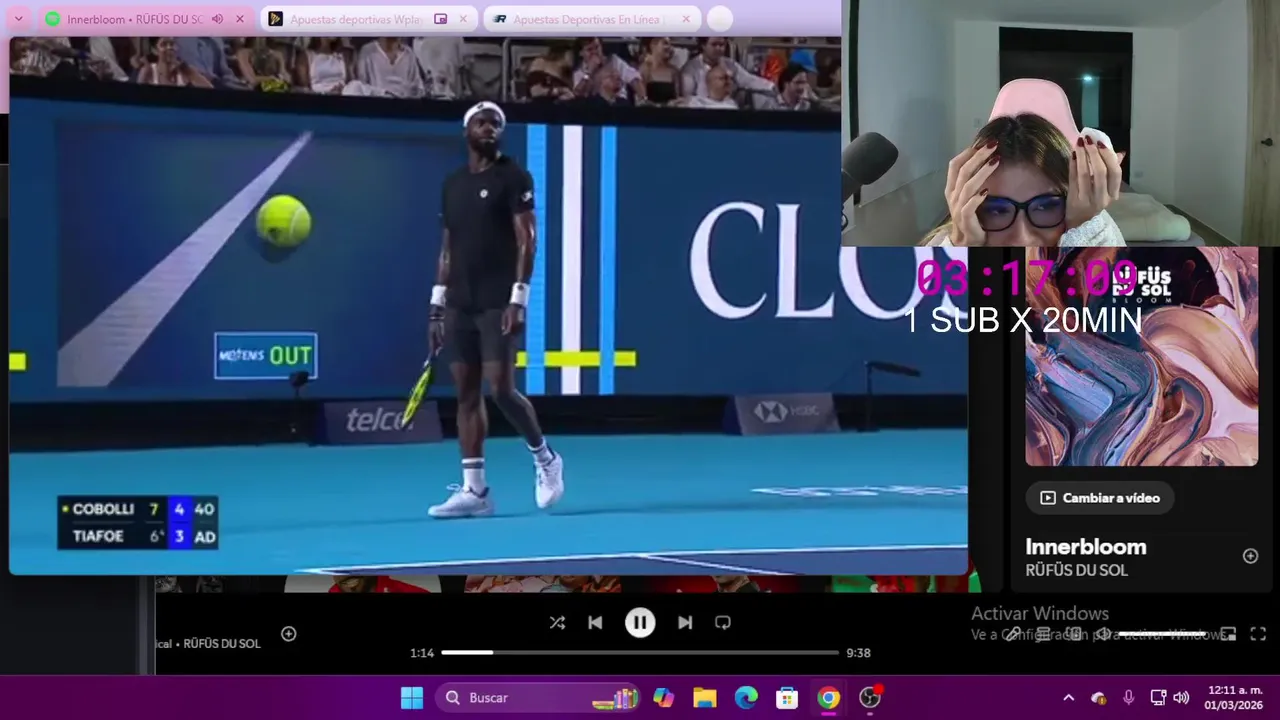
Task: Close the Apuestas Deportivas En Línea tab
Action: point(687,19)
